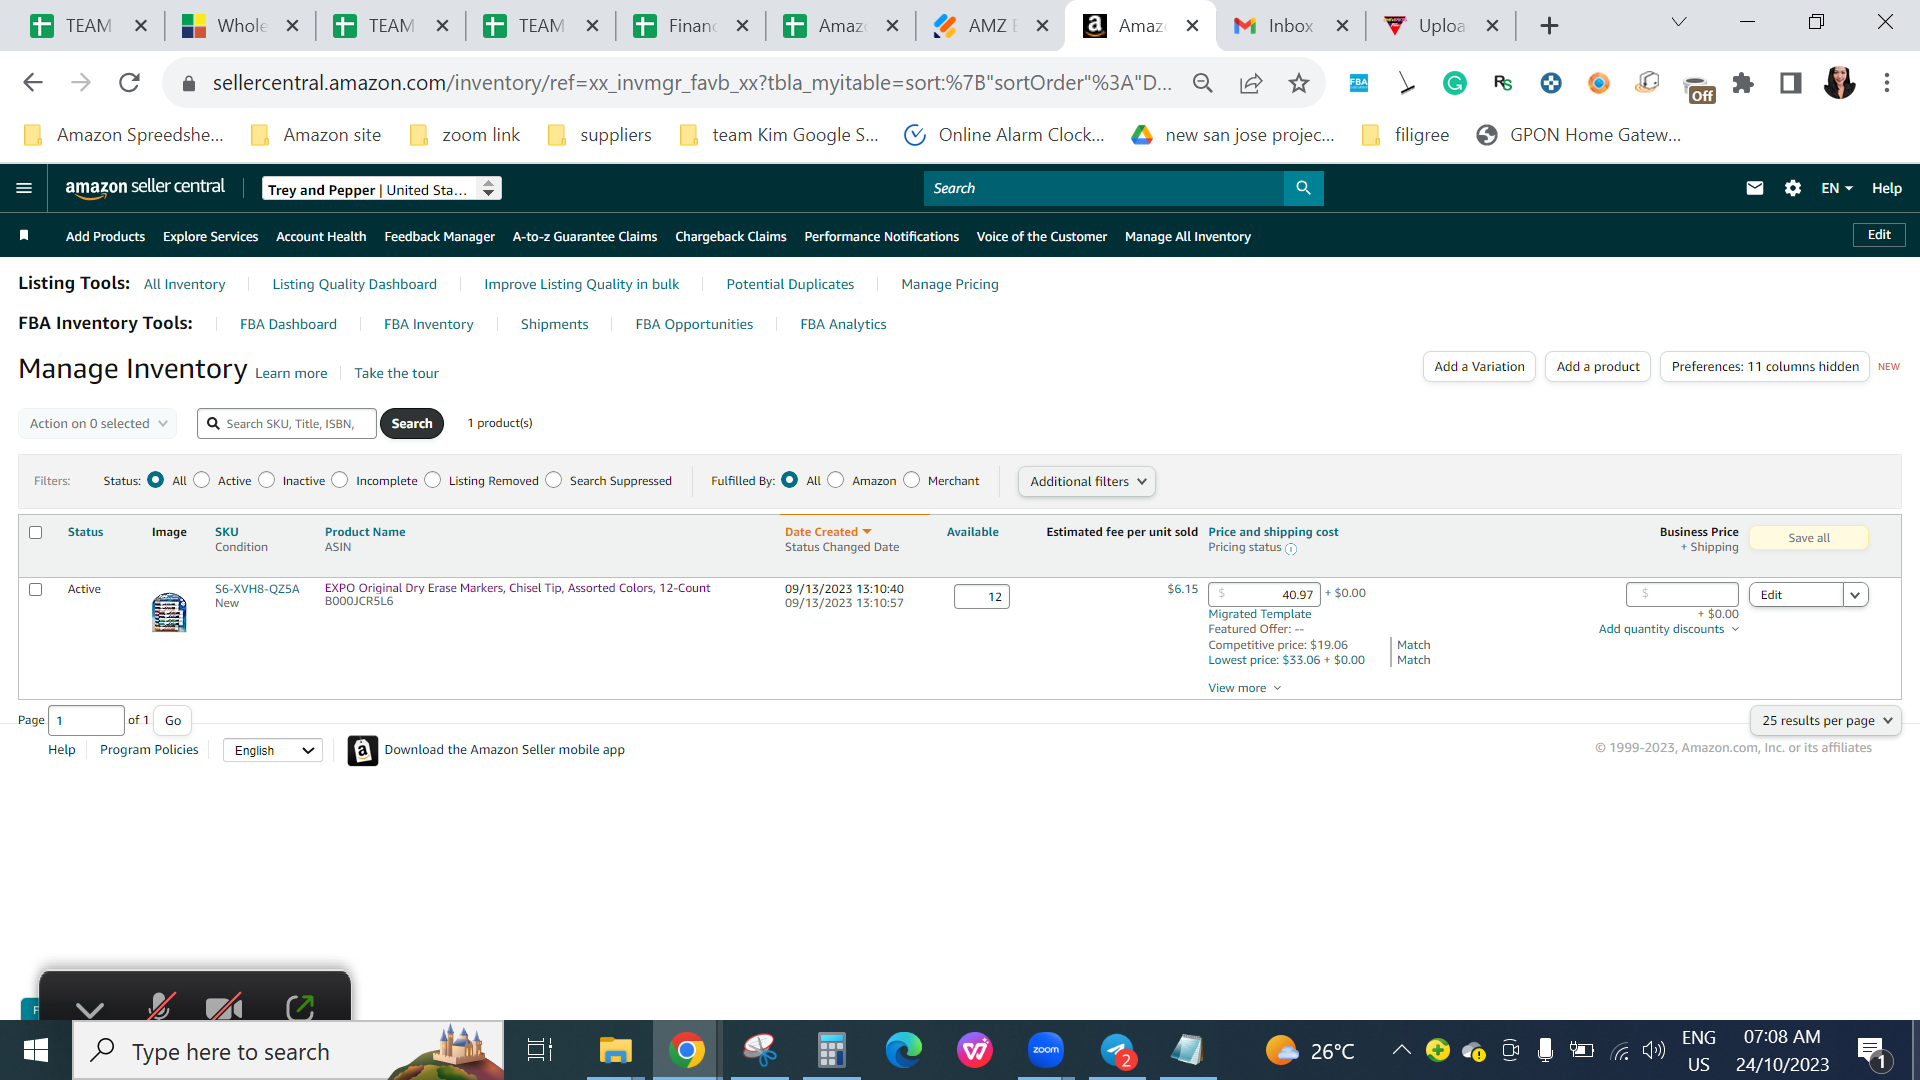Viewport: 1920px width, 1080px height.
Task: Open File Explorer from the taskbar
Action: [615, 1051]
